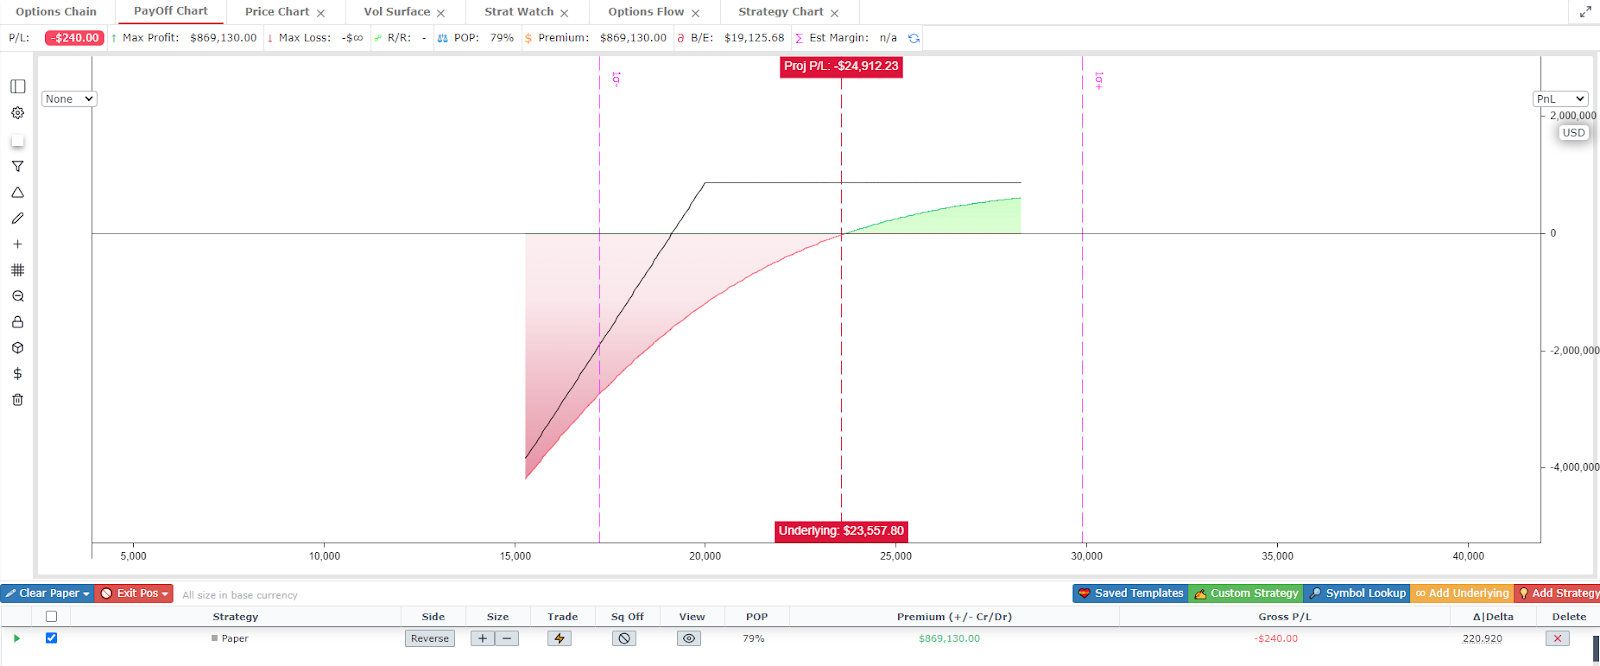
Task: Tick the select-all header checkbox
Action: (51, 617)
